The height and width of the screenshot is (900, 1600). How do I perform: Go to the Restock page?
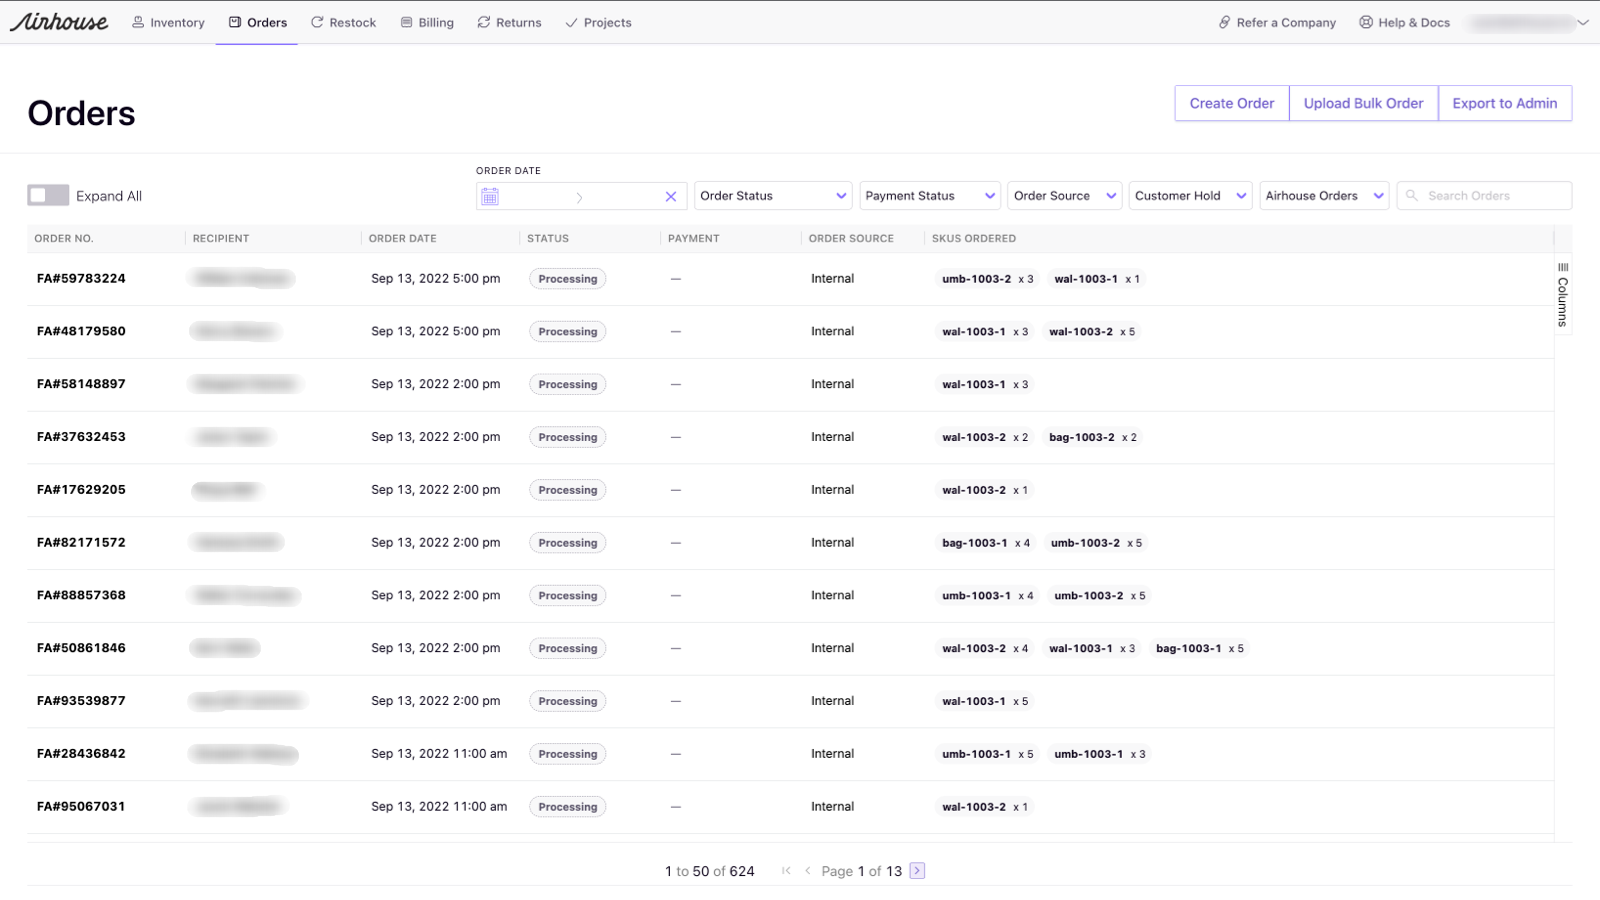343,22
